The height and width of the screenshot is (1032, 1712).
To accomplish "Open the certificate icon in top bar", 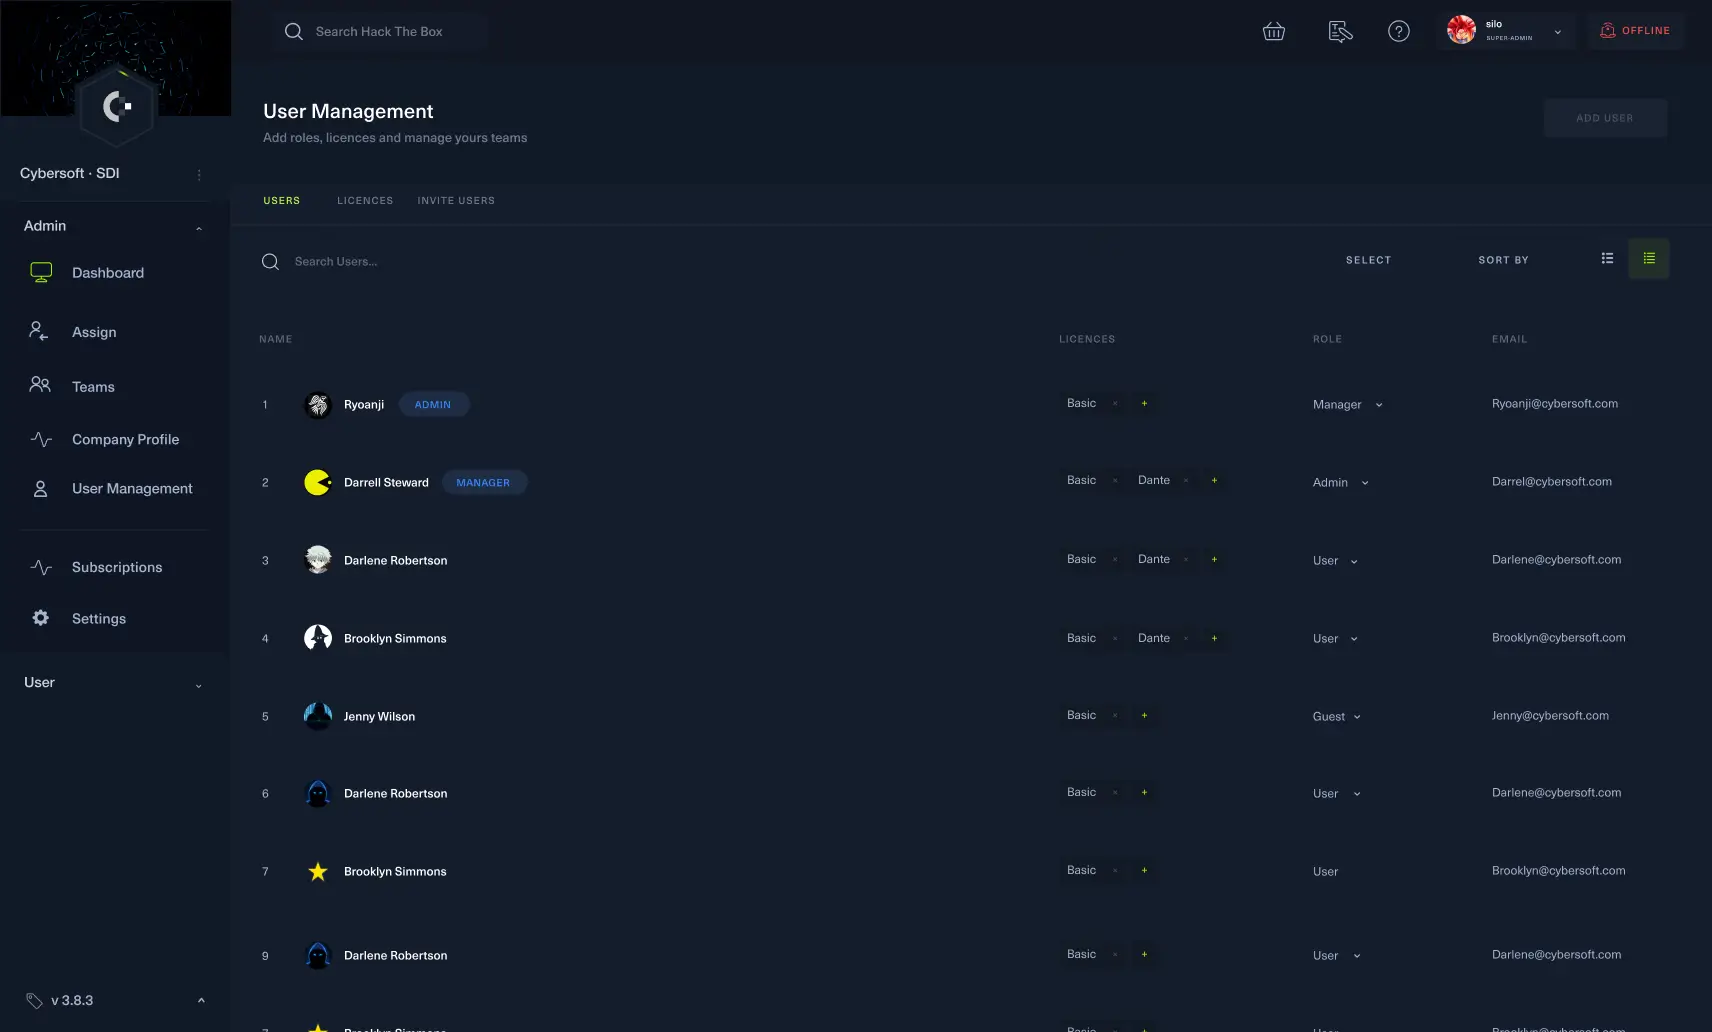I will point(1339,32).
